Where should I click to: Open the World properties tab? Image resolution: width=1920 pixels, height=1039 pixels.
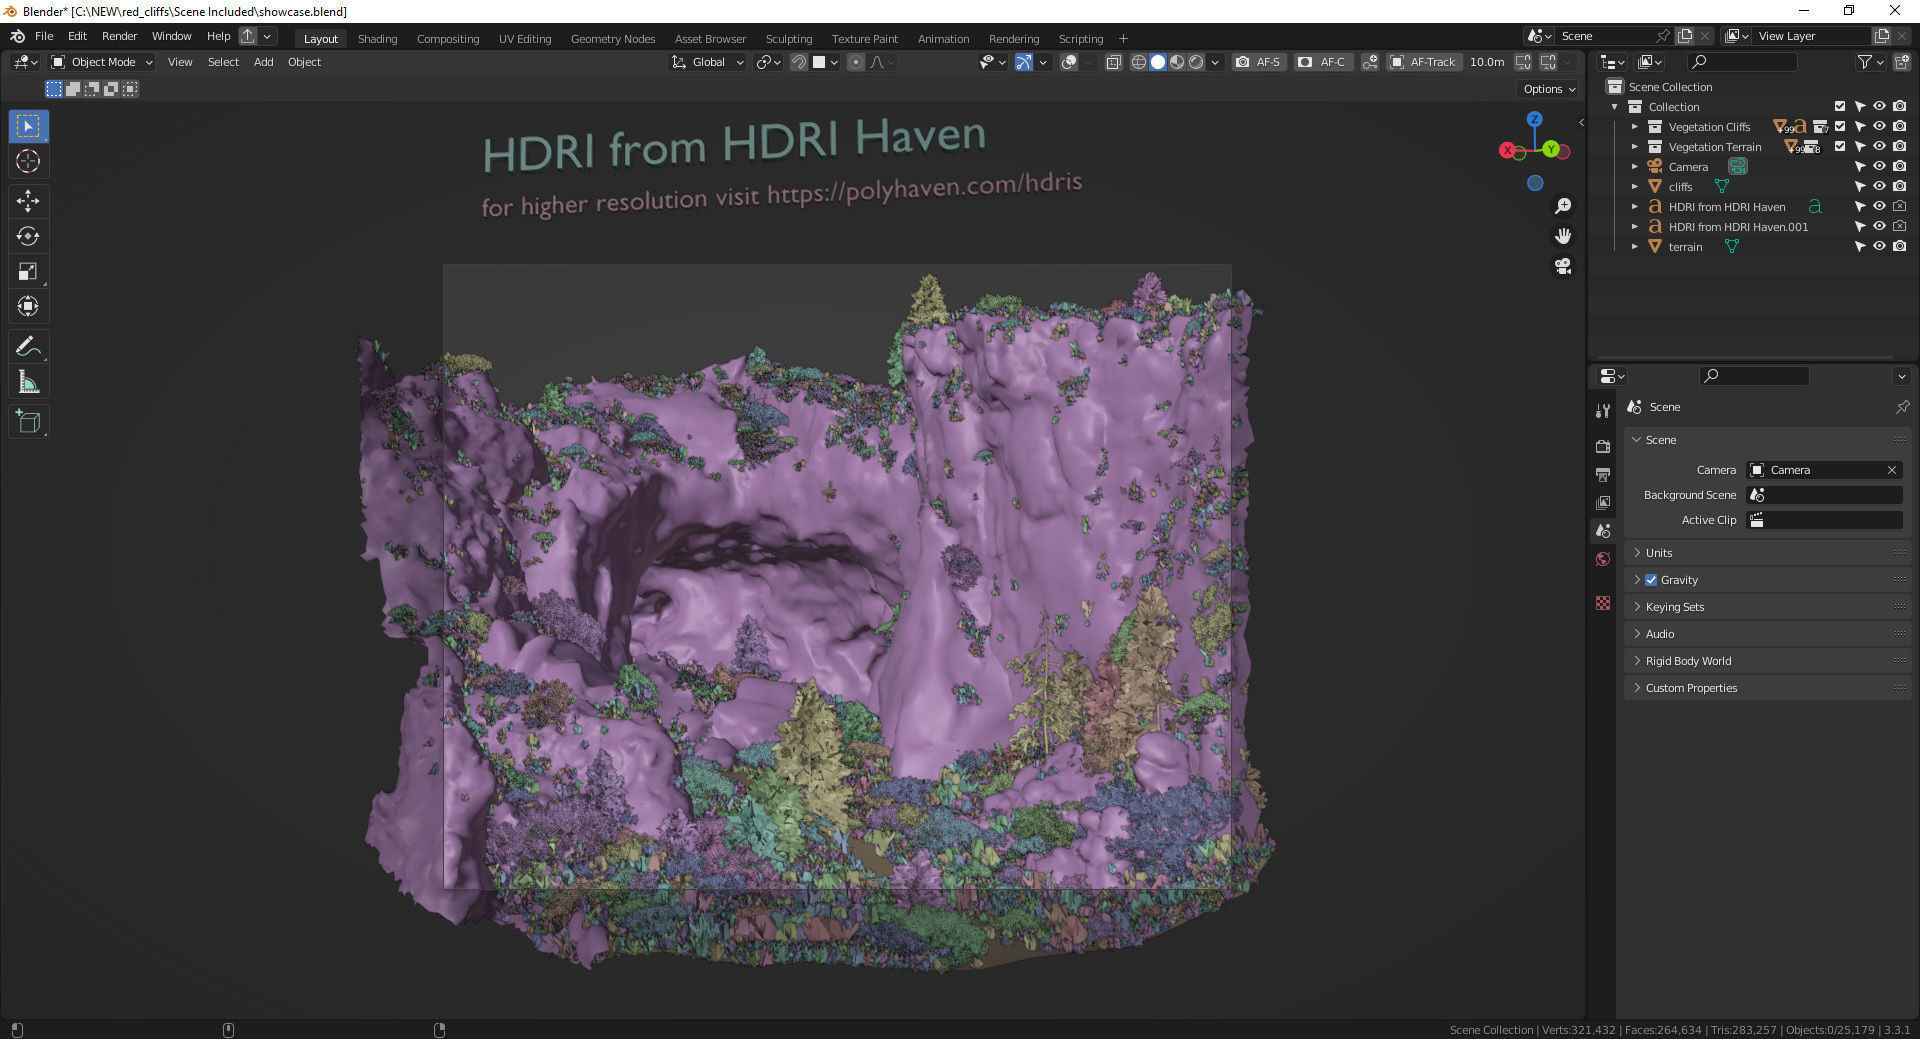click(1603, 559)
